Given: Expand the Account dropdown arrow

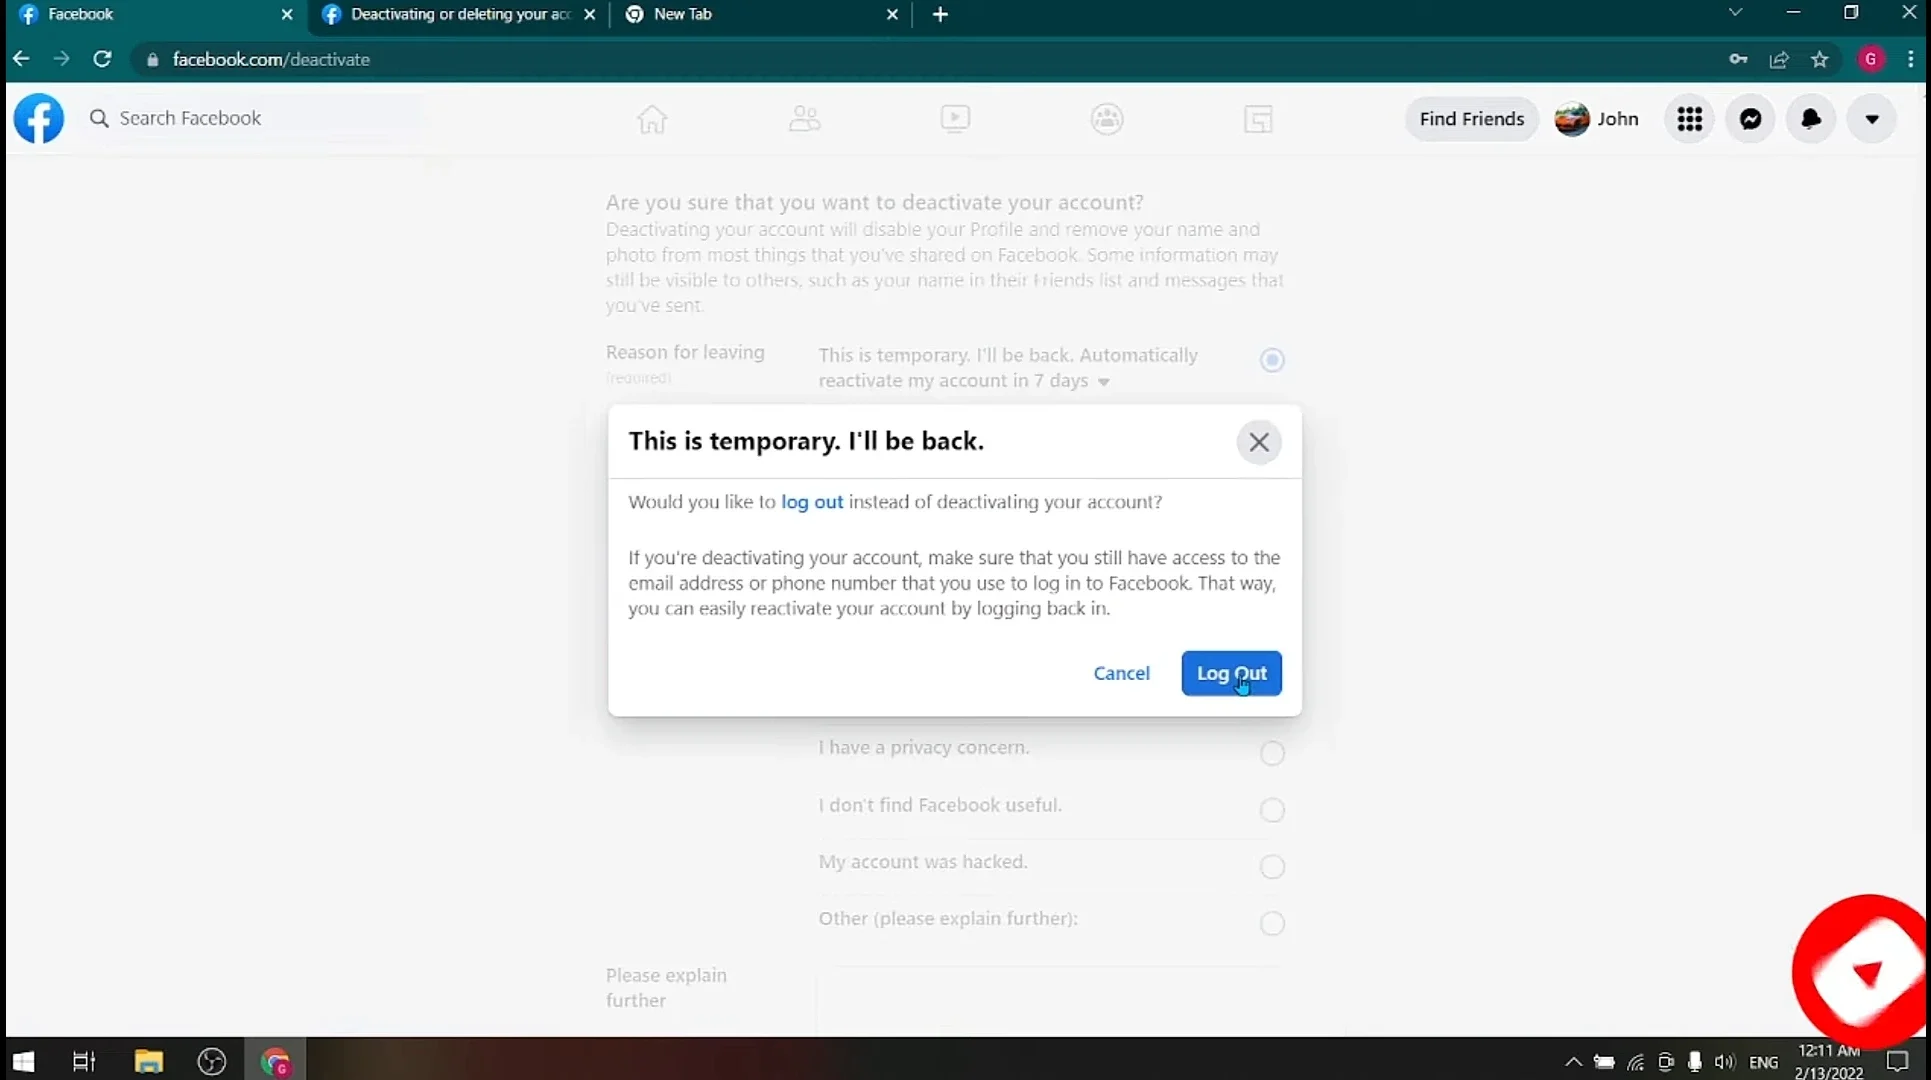Looking at the screenshot, I should [x=1872, y=119].
